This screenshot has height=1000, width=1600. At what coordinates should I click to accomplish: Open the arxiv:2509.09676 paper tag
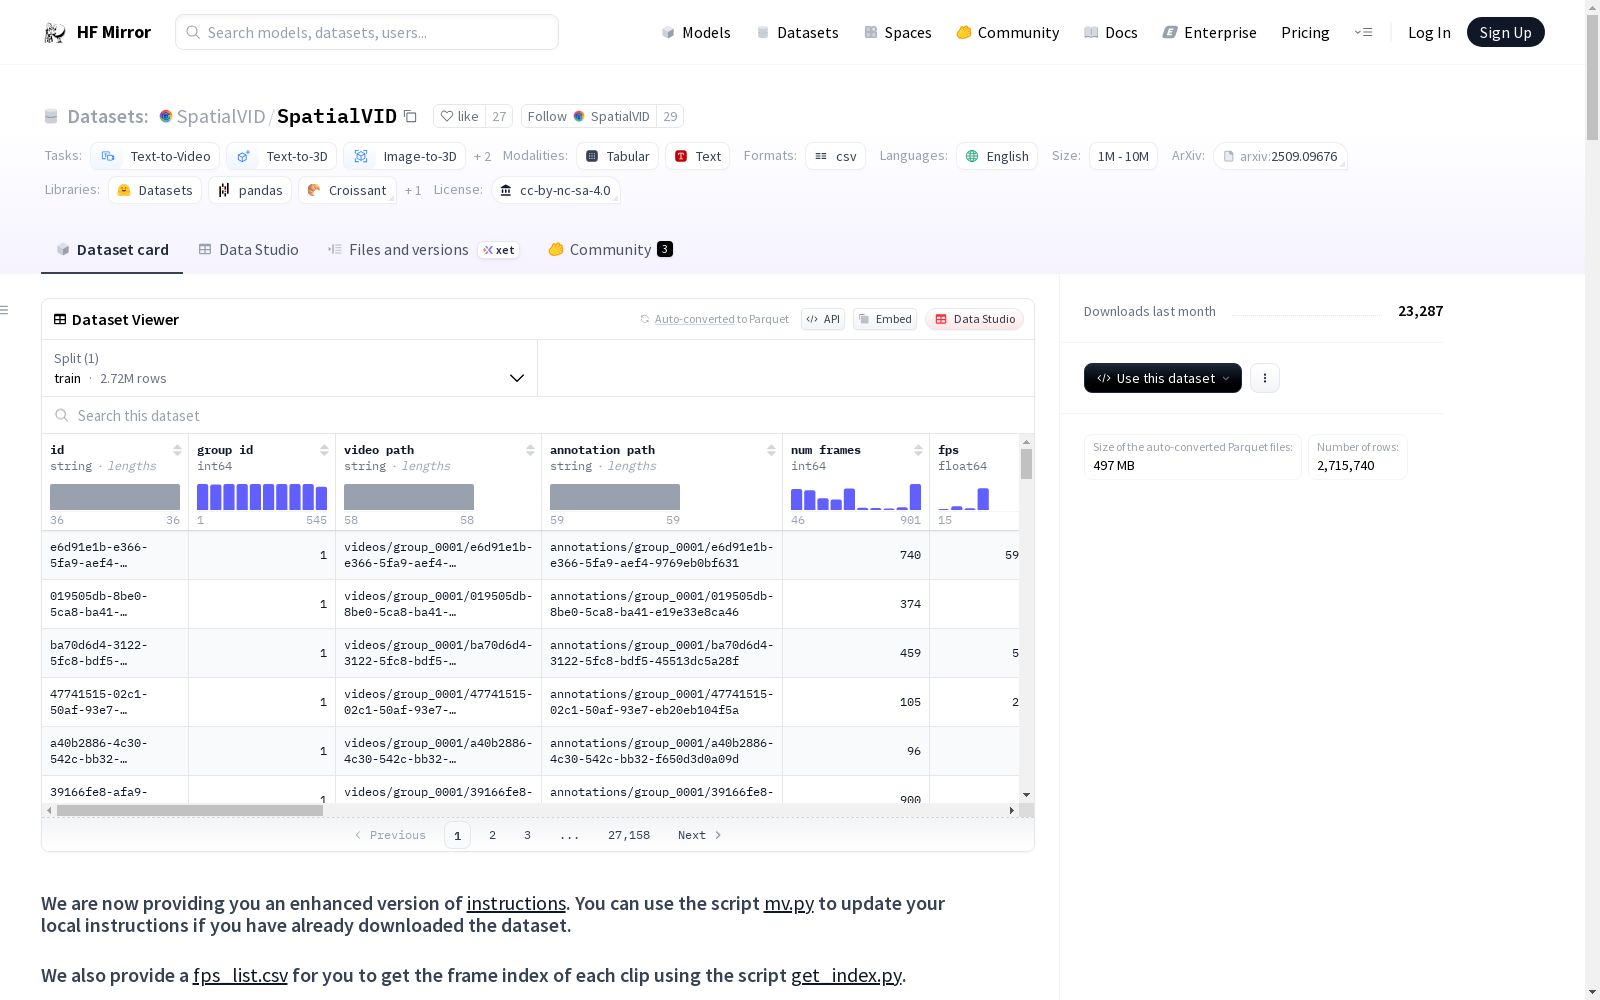point(1280,156)
